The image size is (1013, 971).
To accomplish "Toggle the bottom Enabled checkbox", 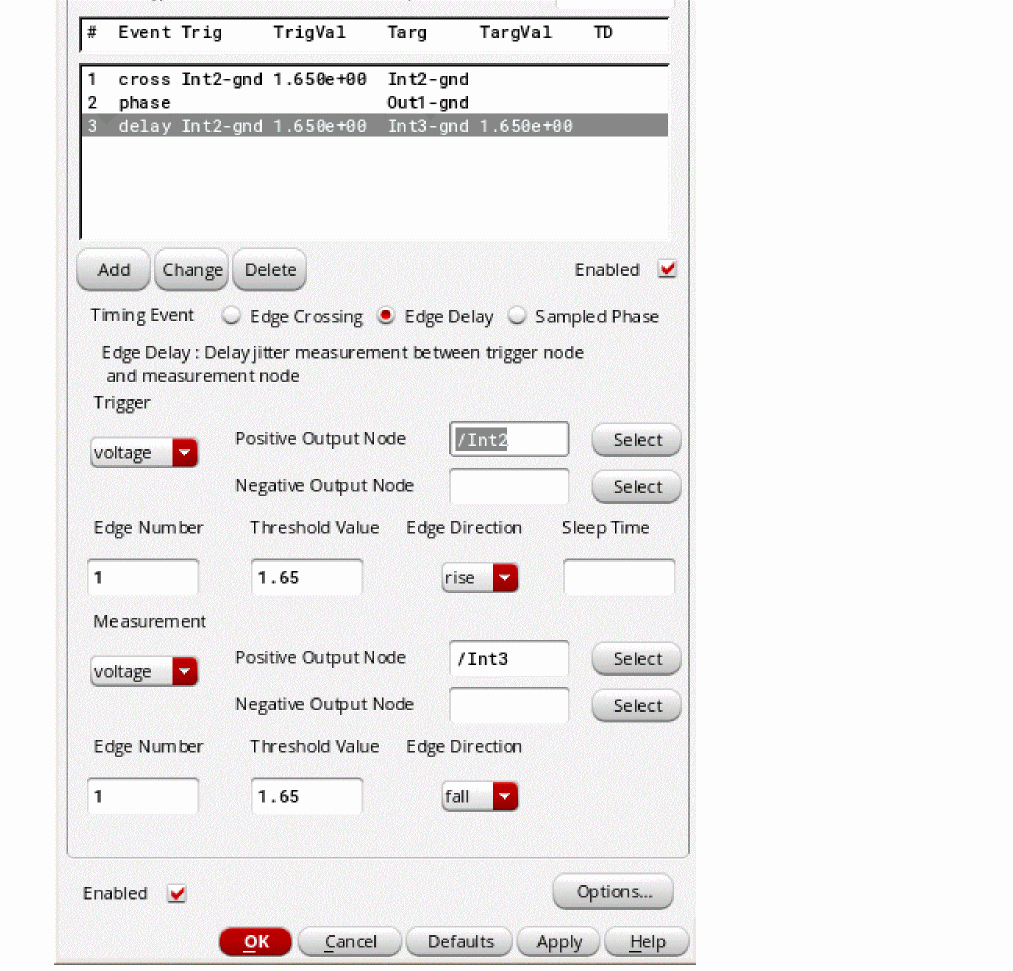I will click(176, 893).
